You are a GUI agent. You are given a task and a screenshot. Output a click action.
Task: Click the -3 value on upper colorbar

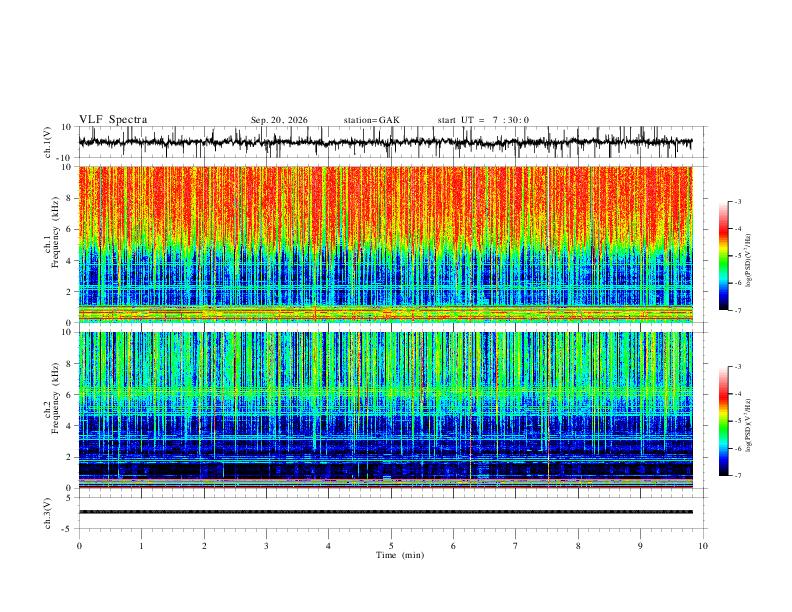tap(738, 201)
